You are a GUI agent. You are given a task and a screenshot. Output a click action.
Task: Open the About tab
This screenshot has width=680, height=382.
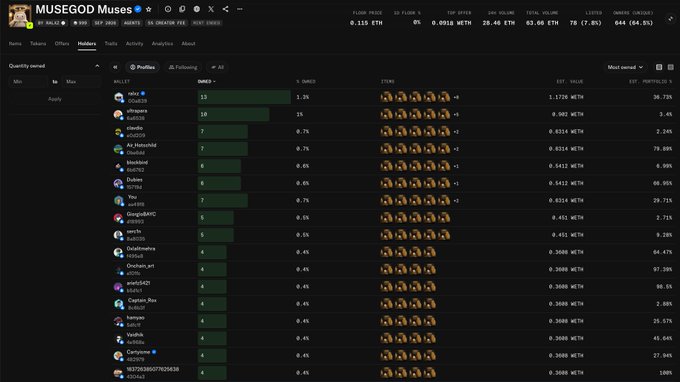(188, 44)
